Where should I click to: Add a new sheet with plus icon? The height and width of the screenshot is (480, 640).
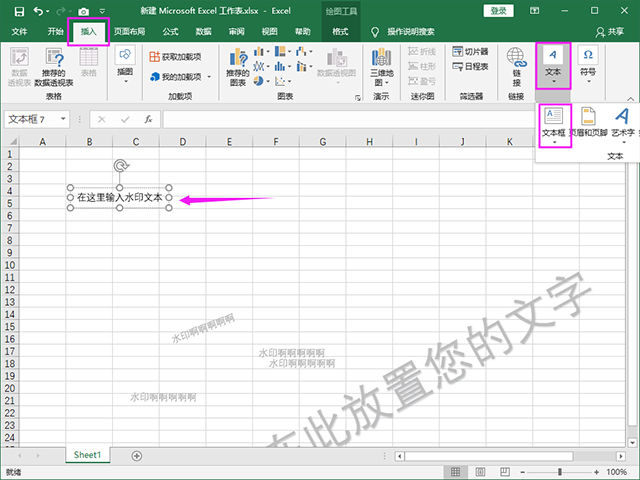coord(137,456)
